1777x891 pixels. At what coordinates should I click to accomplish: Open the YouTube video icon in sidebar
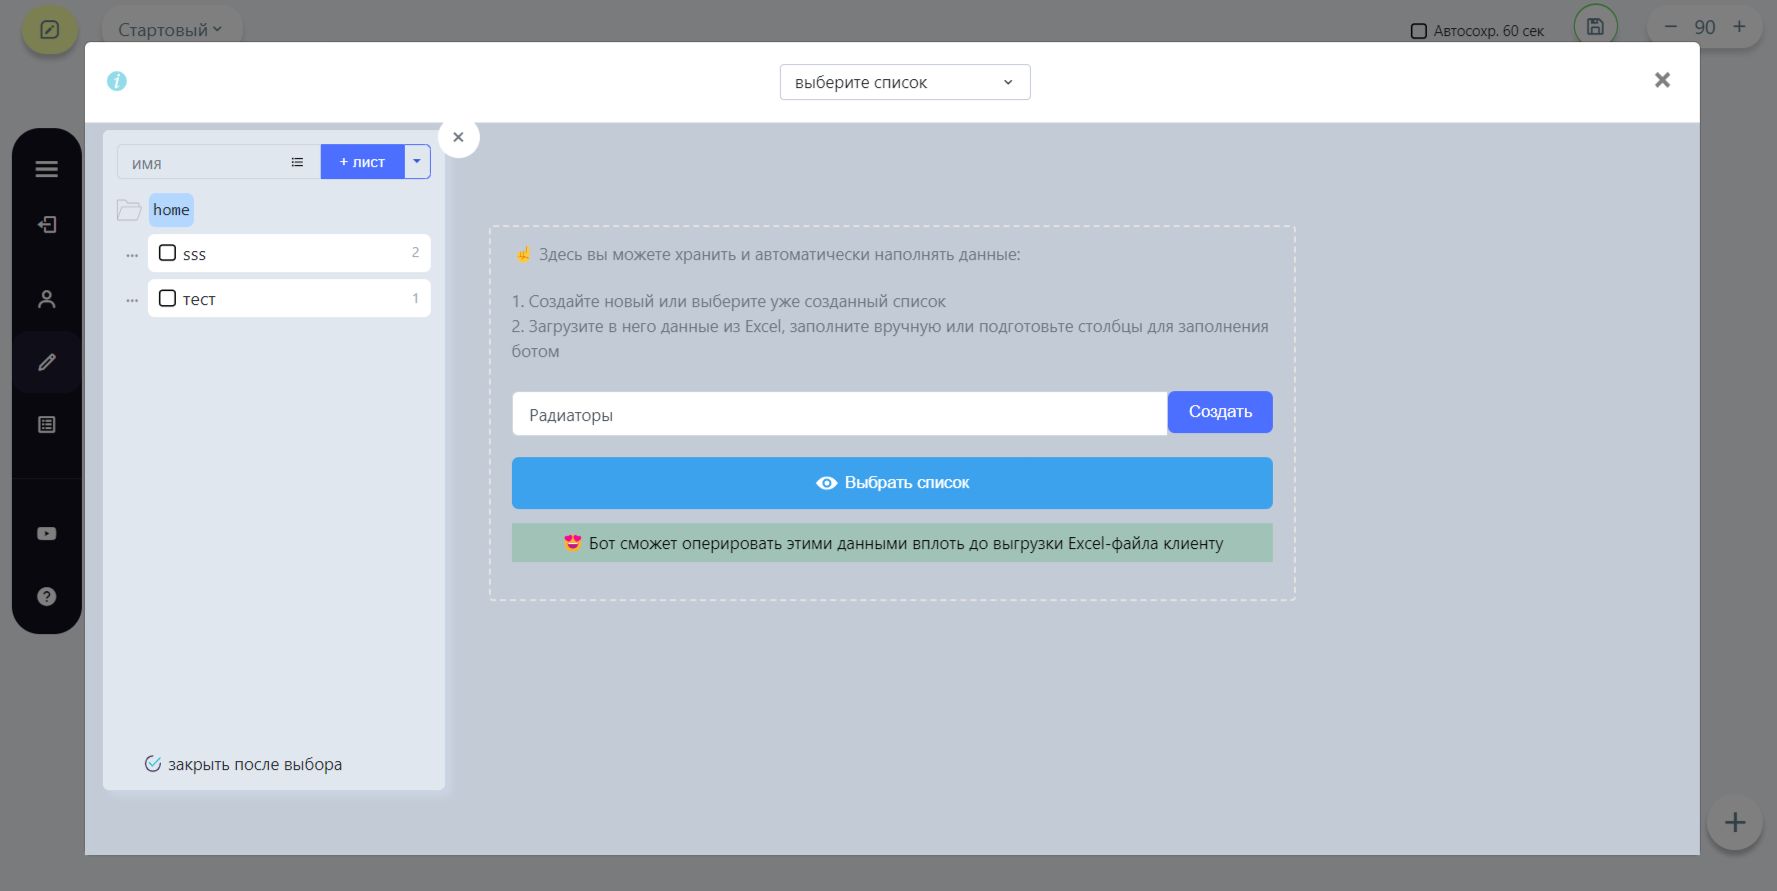click(47, 534)
